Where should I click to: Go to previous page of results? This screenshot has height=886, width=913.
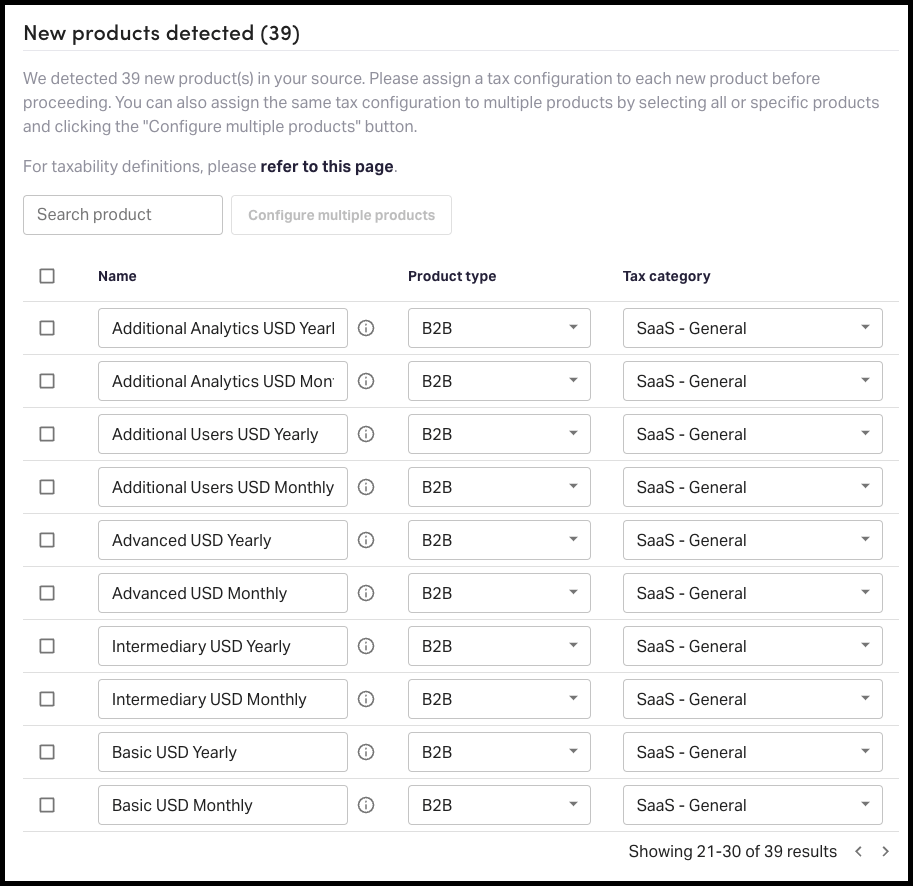pos(858,852)
